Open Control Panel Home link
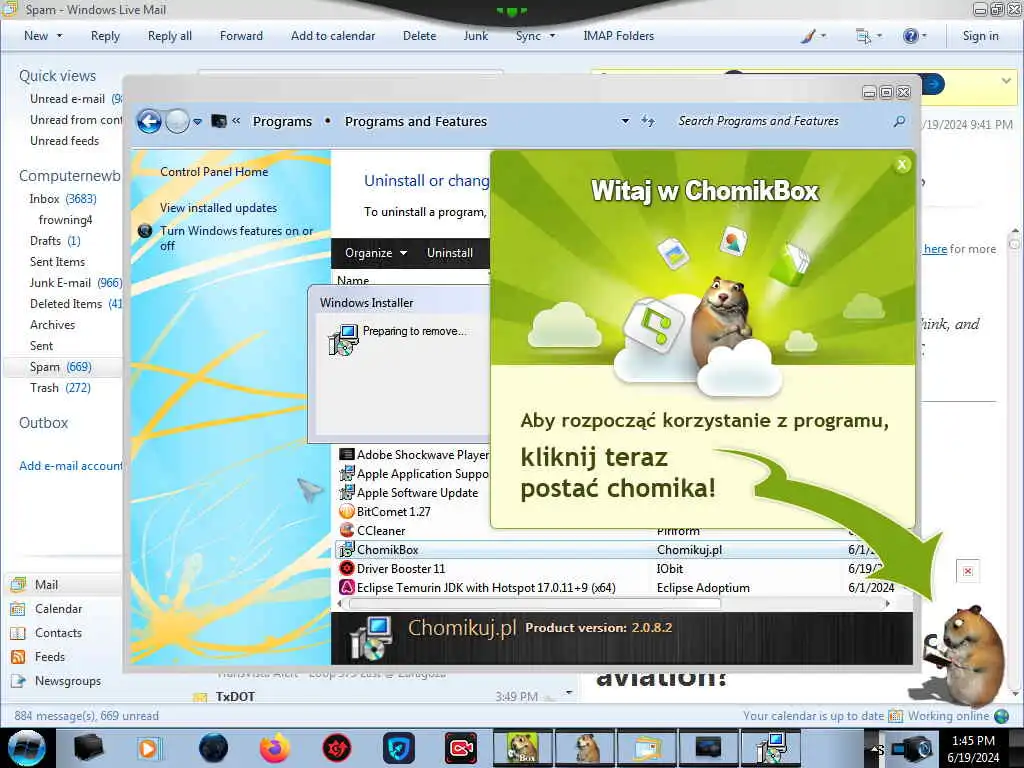 click(214, 172)
